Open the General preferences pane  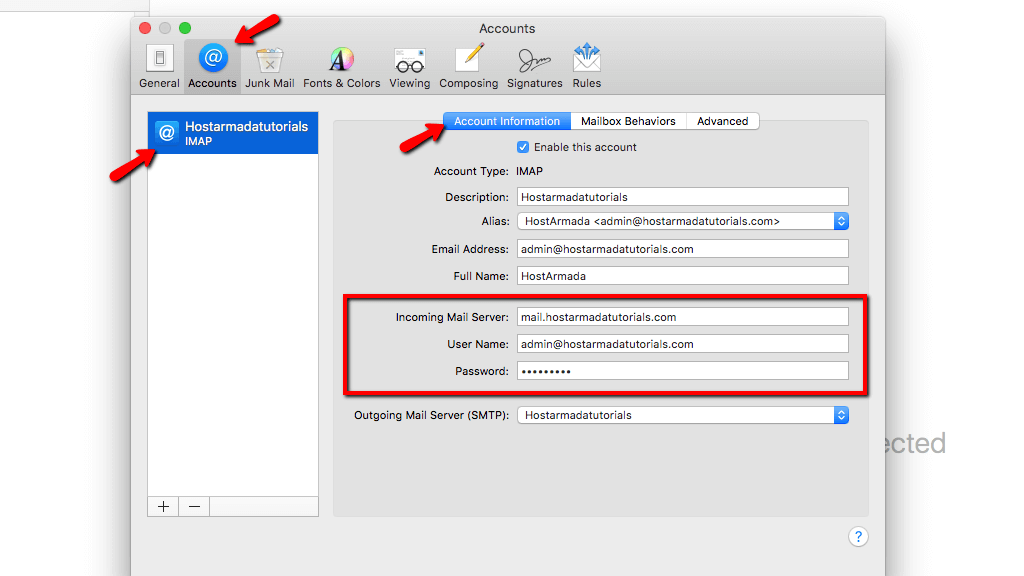pos(159,67)
